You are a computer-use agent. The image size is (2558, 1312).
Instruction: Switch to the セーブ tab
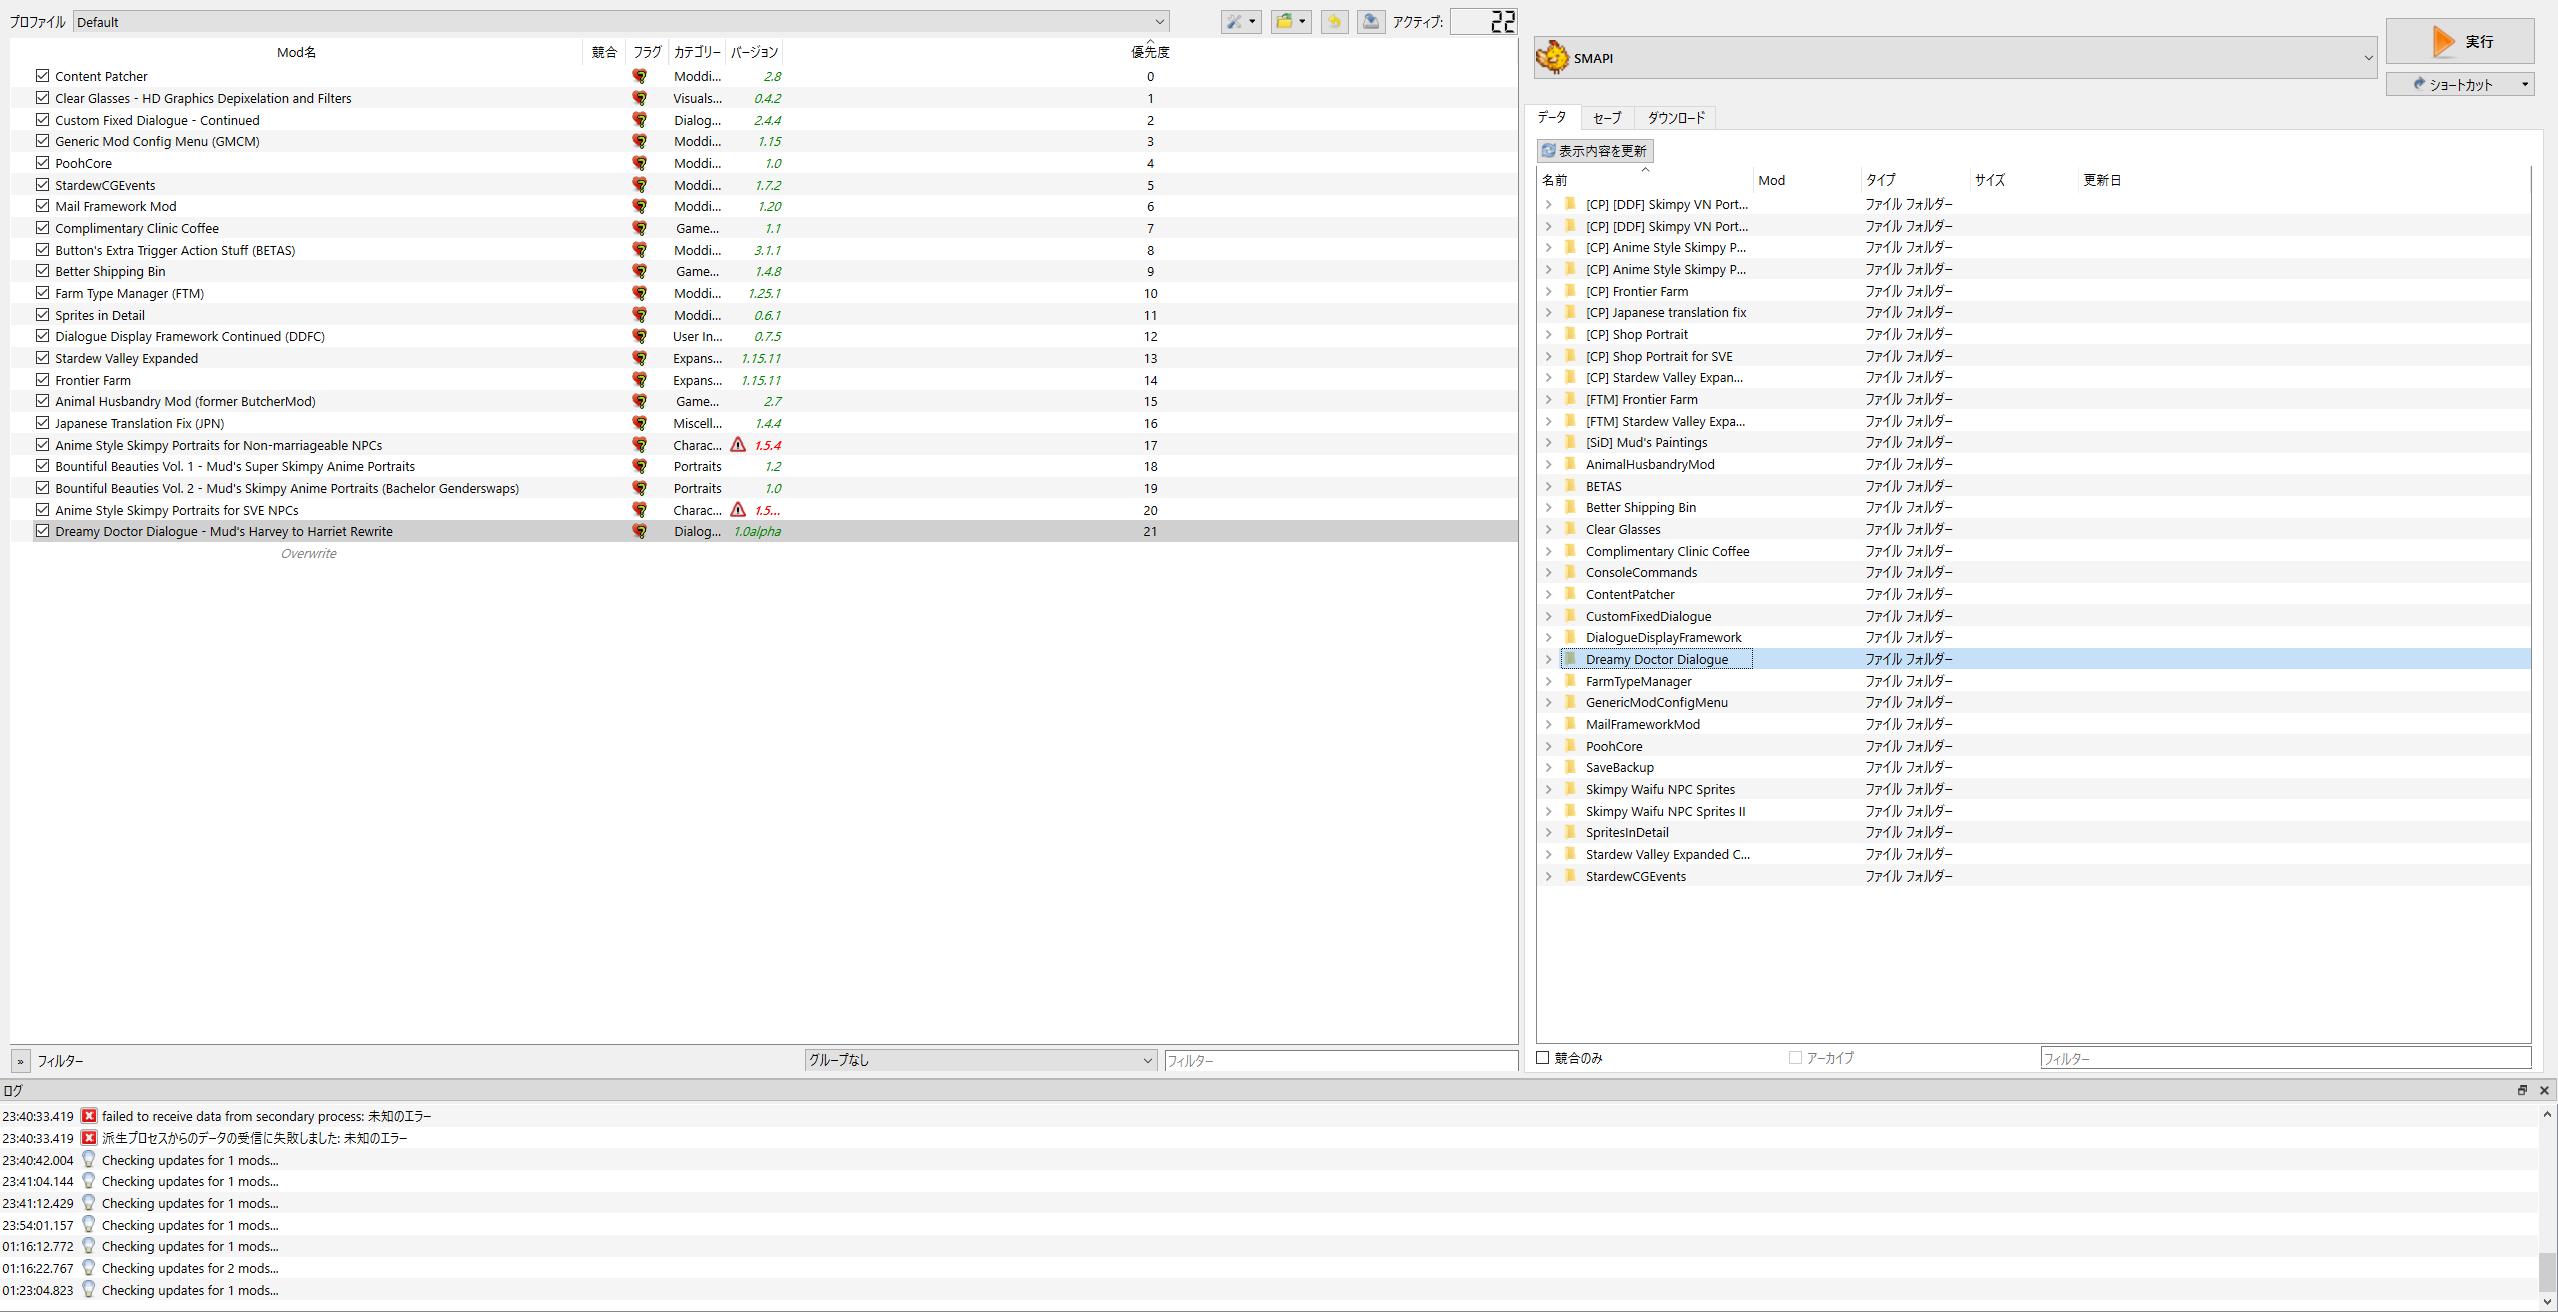click(x=1606, y=118)
